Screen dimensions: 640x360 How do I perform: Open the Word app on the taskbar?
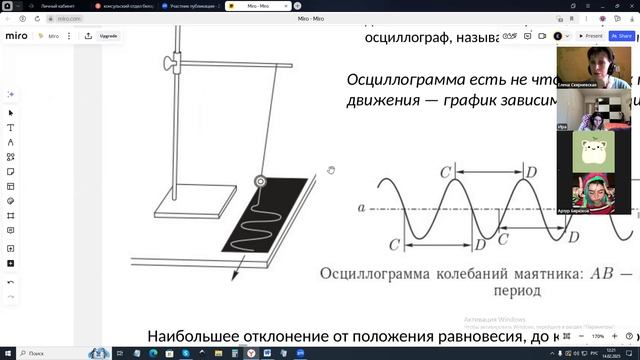[x=267, y=353]
